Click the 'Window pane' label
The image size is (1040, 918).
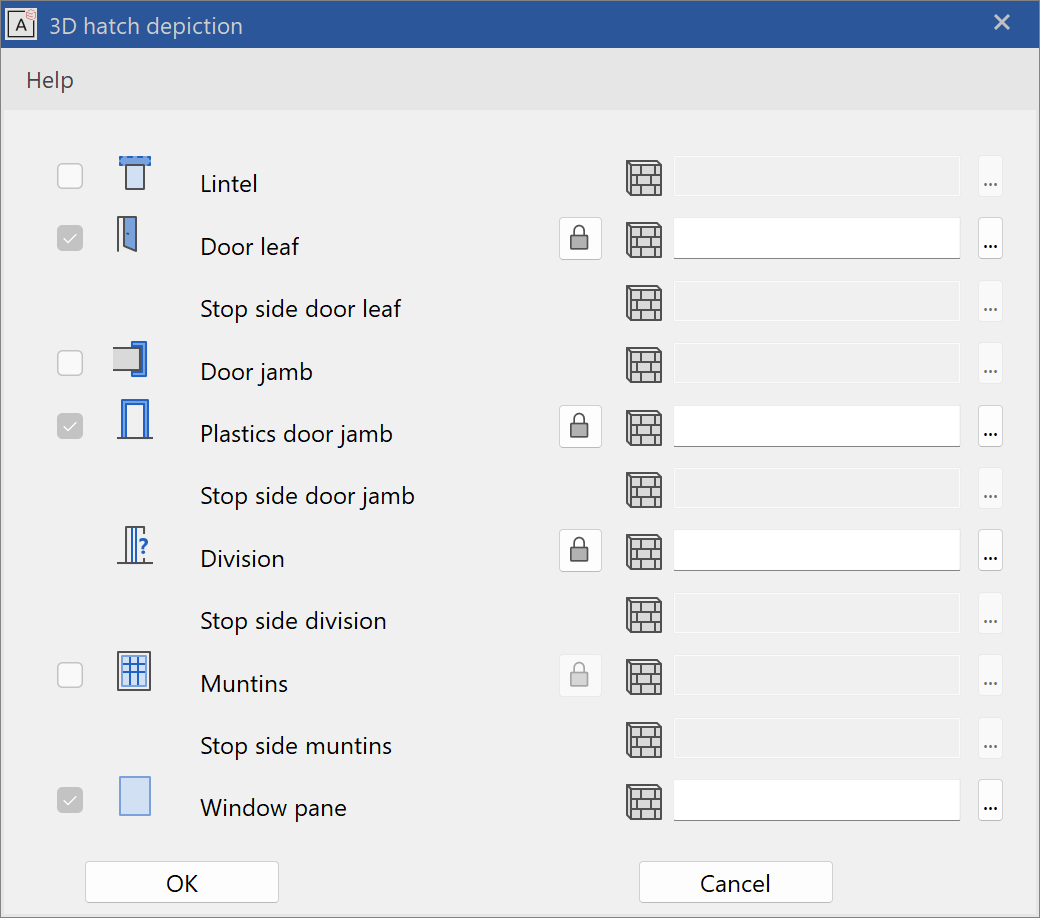[273, 809]
